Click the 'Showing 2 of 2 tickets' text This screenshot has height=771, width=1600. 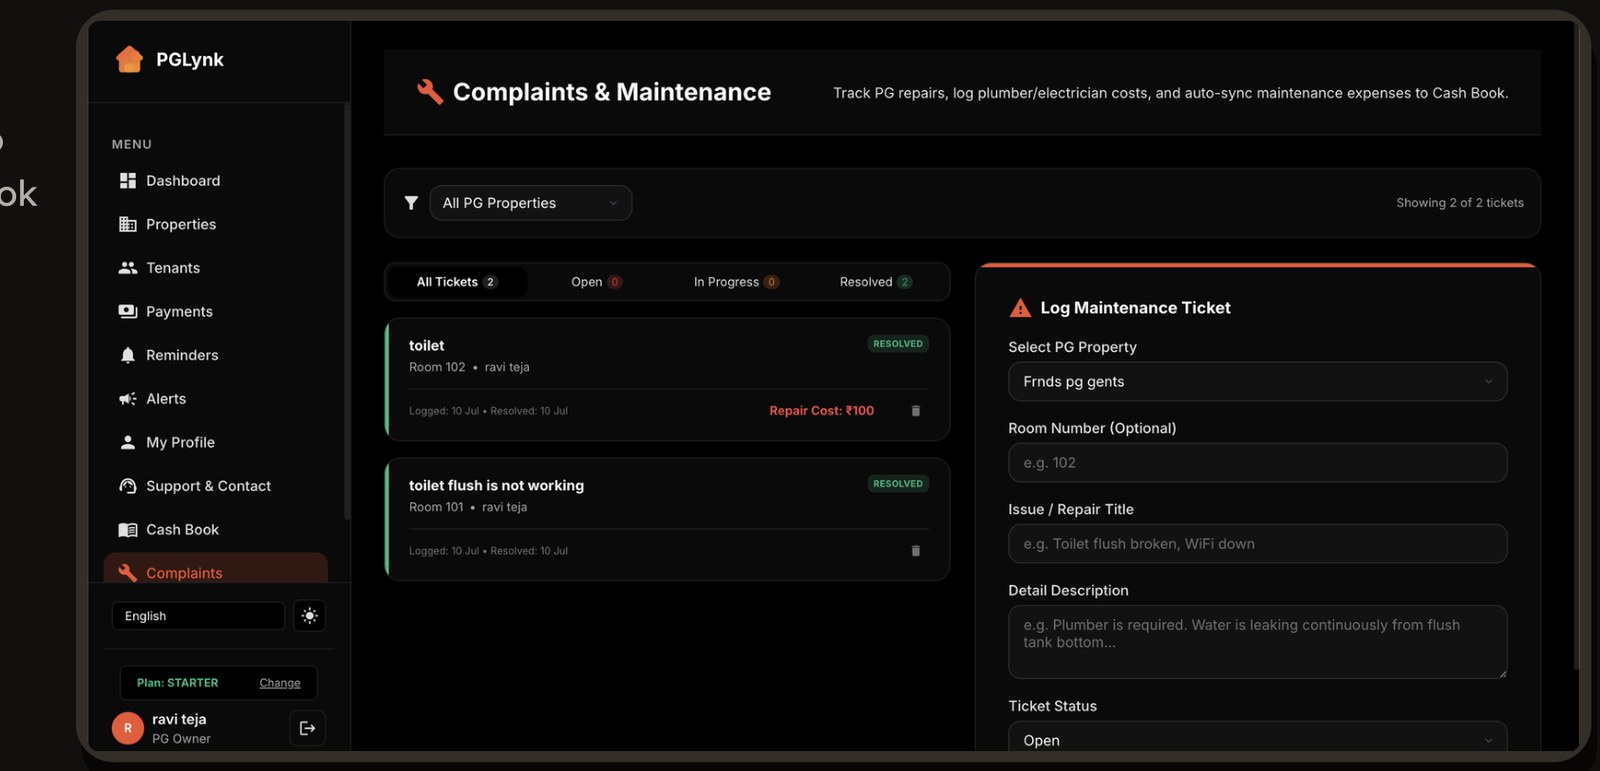[x=1460, y=203]
